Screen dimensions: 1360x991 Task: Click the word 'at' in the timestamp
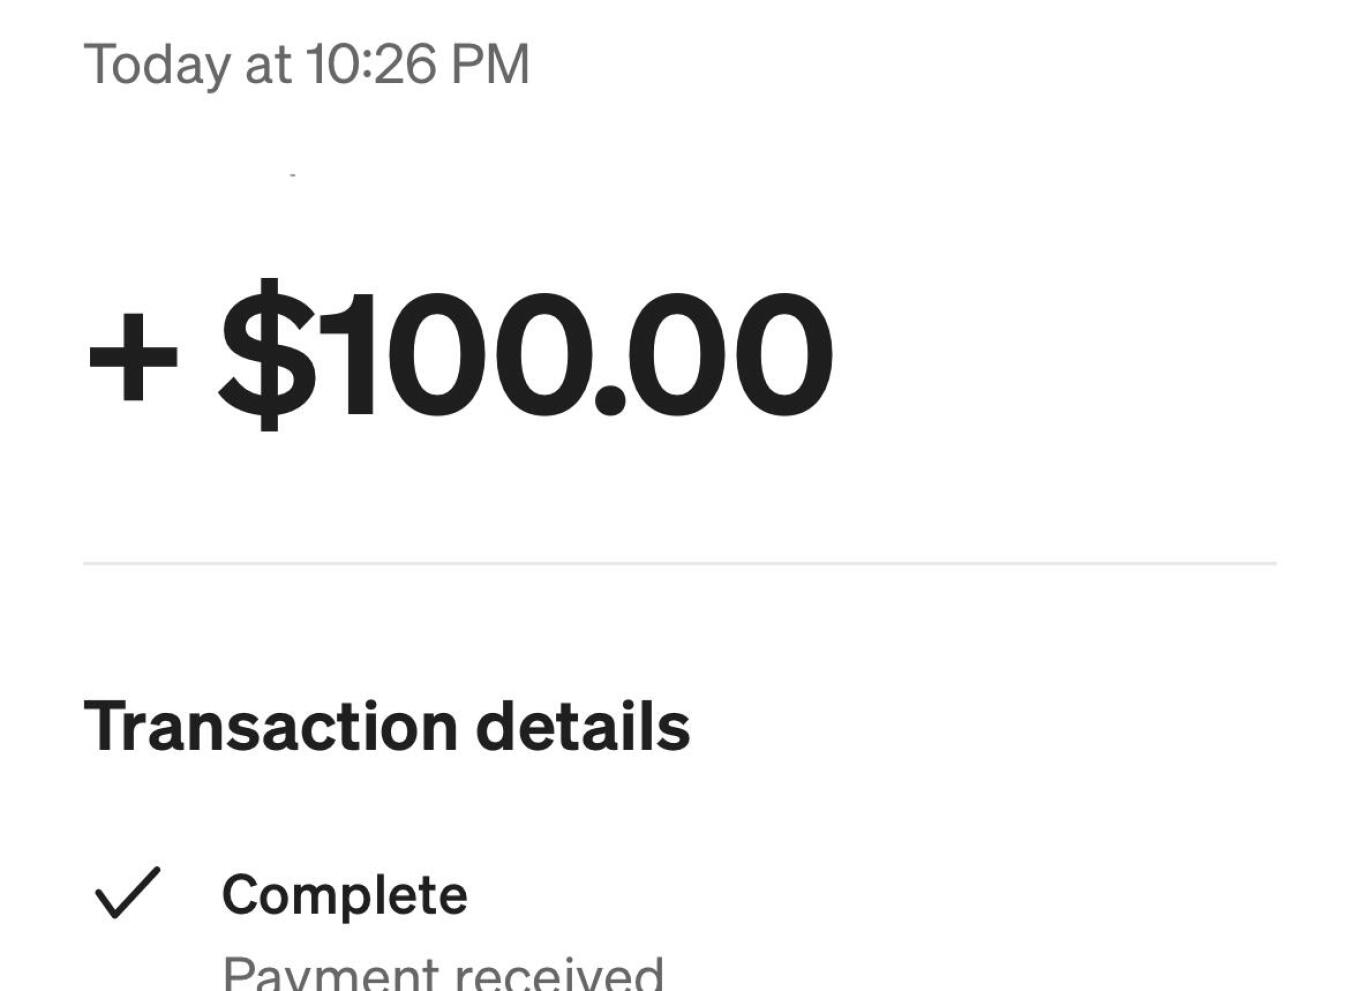point(268,66)
